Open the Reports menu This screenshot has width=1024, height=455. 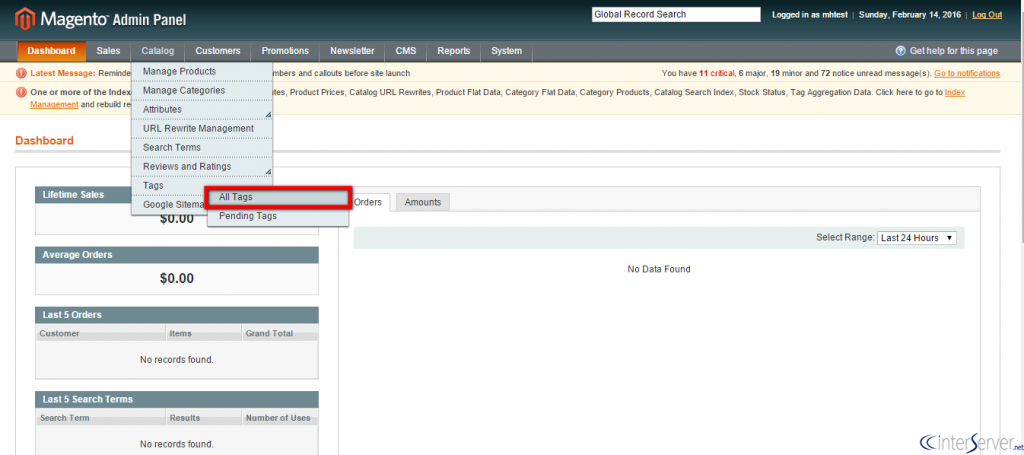coord(454,51)
